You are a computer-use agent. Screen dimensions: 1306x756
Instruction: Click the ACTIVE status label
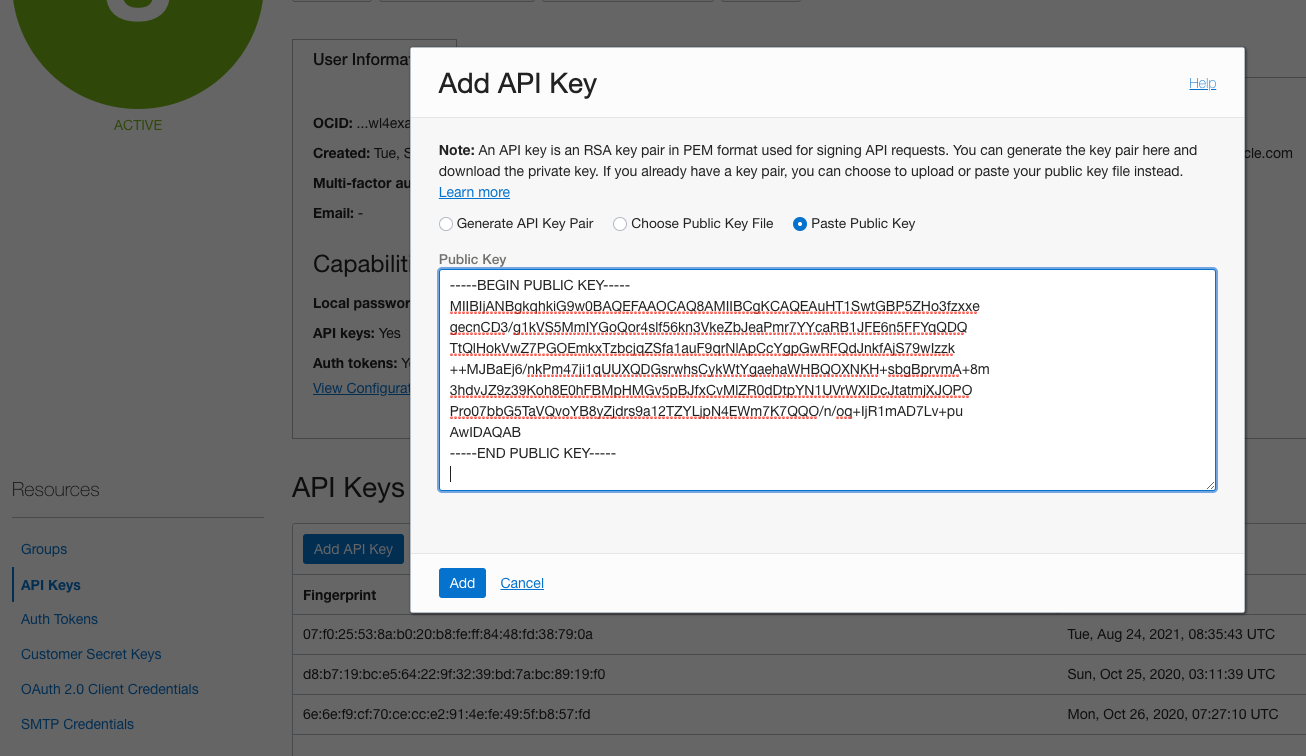[x=137, y=124]
